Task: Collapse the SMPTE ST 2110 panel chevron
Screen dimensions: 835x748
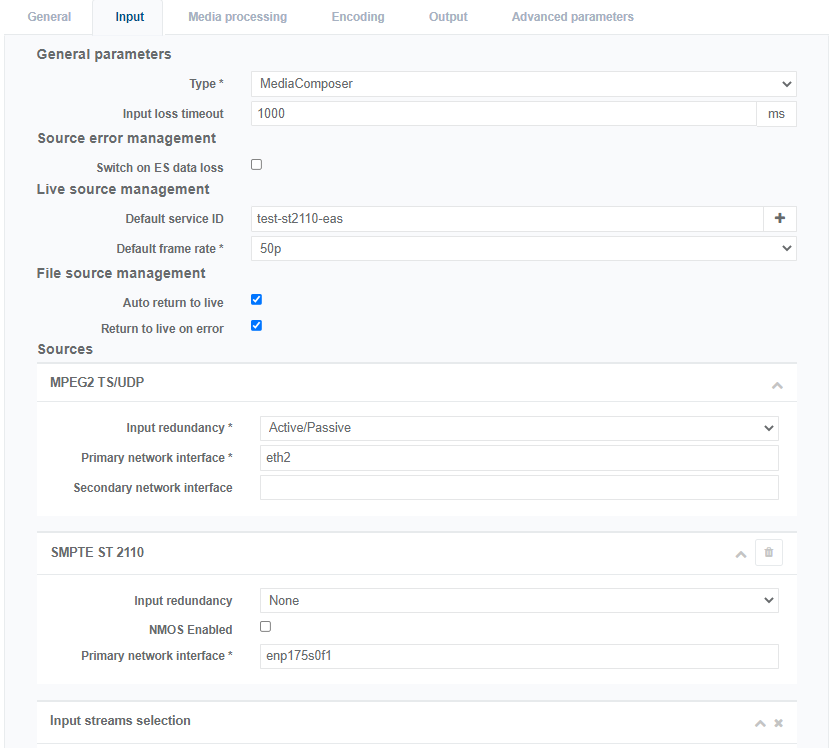Action: (741, 554)
